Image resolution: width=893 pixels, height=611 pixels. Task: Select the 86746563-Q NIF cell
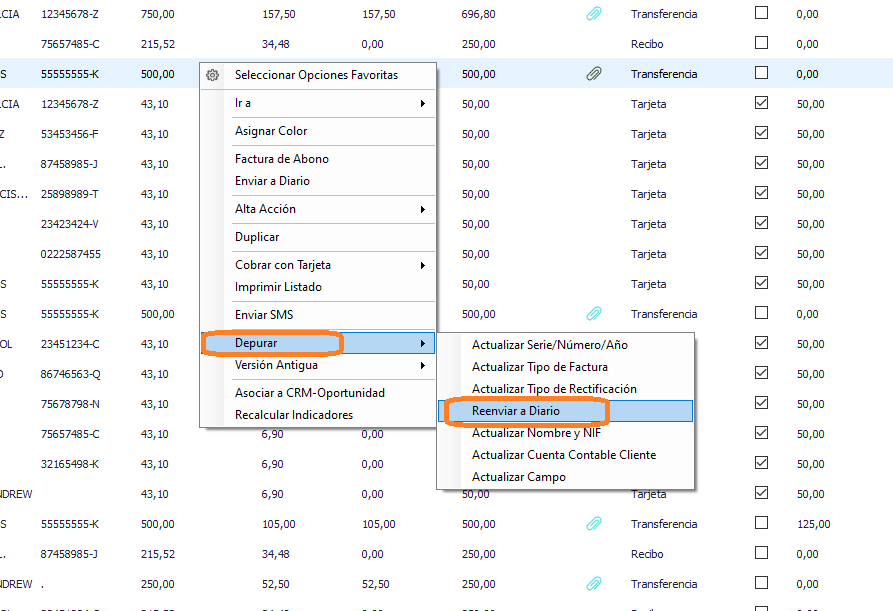point(70,374)
